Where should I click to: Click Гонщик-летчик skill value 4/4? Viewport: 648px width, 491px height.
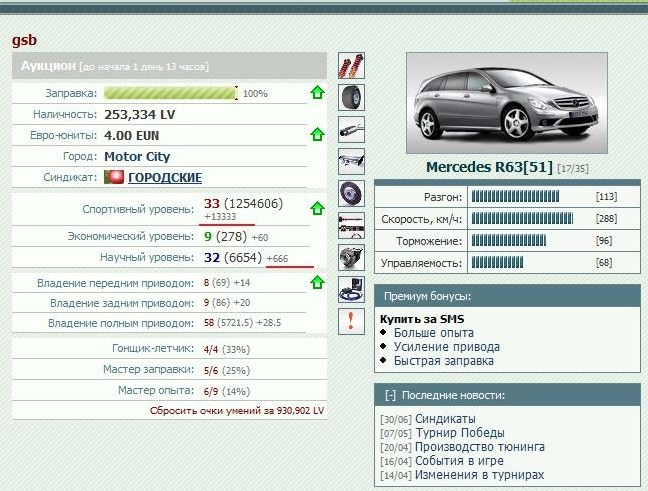(211, 350)
